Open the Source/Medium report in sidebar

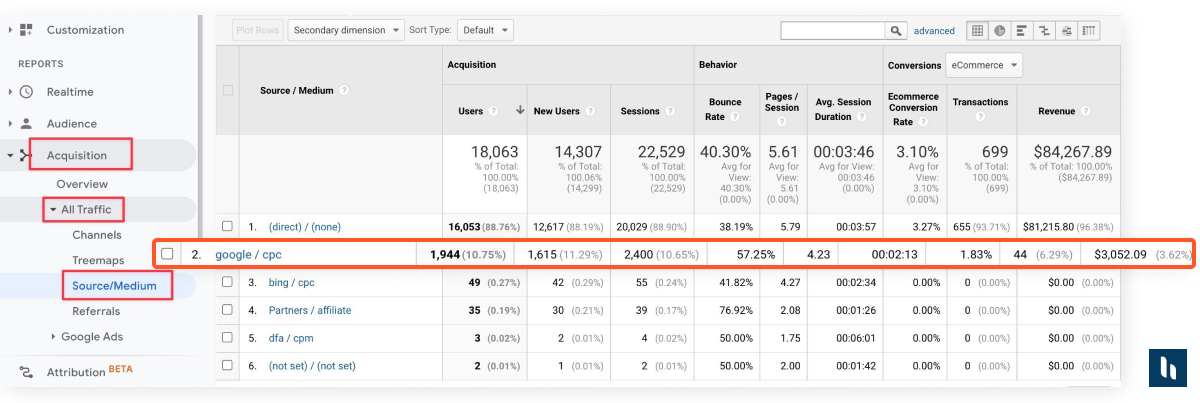(112, 286)
